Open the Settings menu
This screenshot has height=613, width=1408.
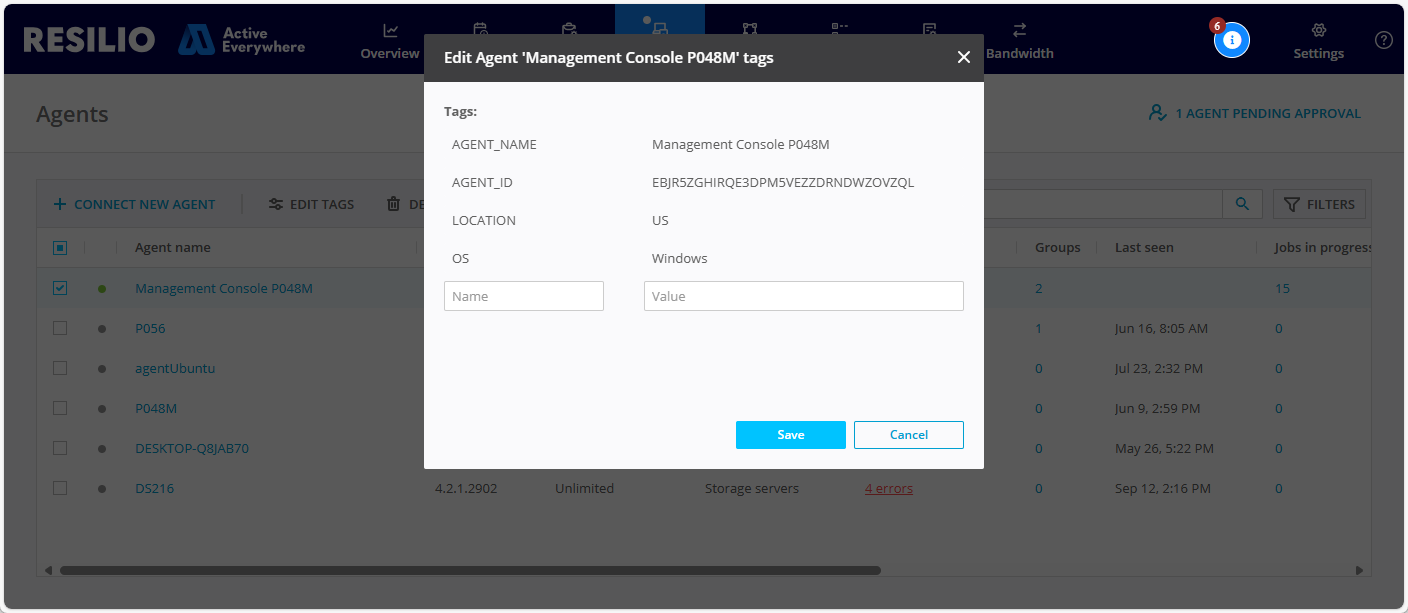[1318, 41]
